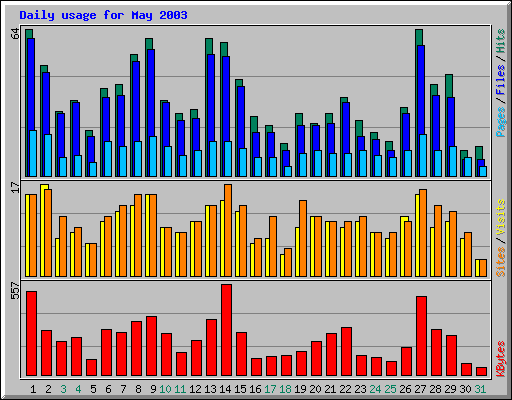Click the "Daily usage for May 2003" title

pos(103,15)
